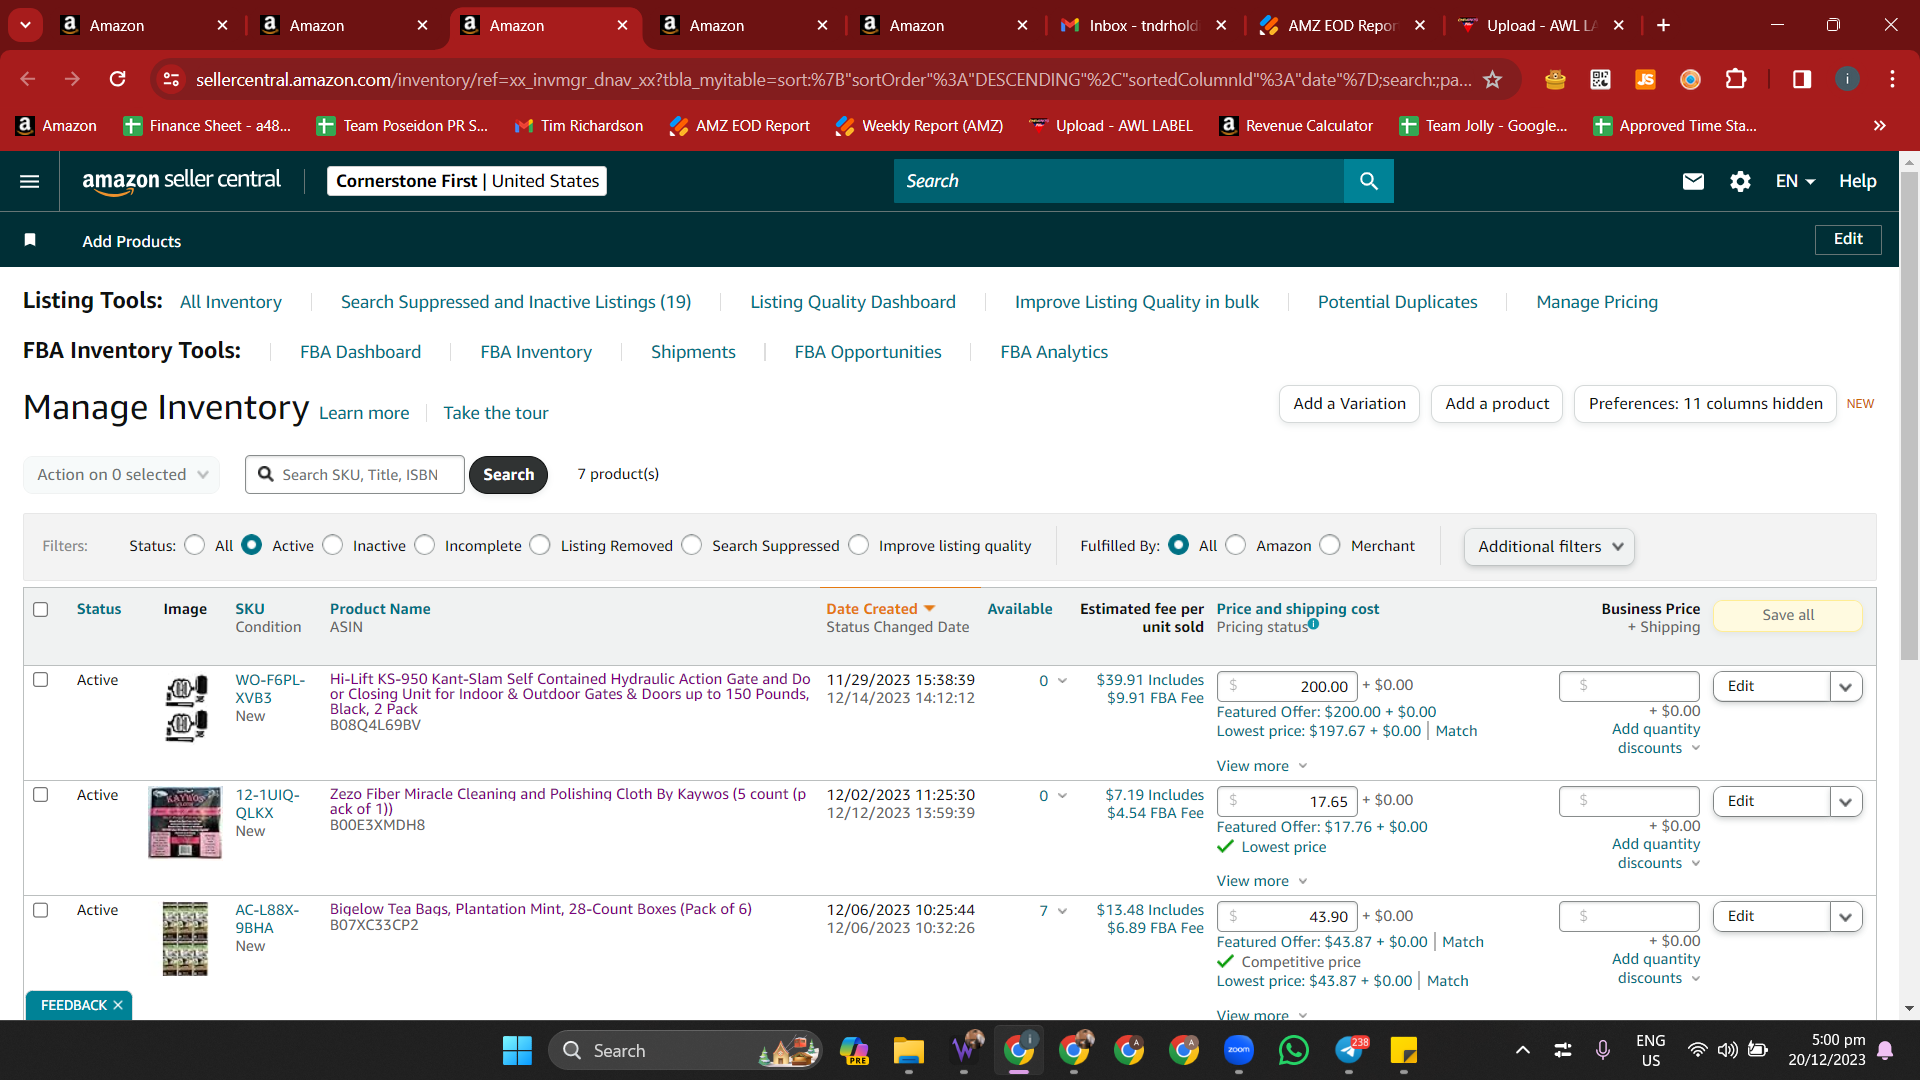The image size is (1920, 1080).
Task: Open the messages envelope icon
Action: [1693, 181]
